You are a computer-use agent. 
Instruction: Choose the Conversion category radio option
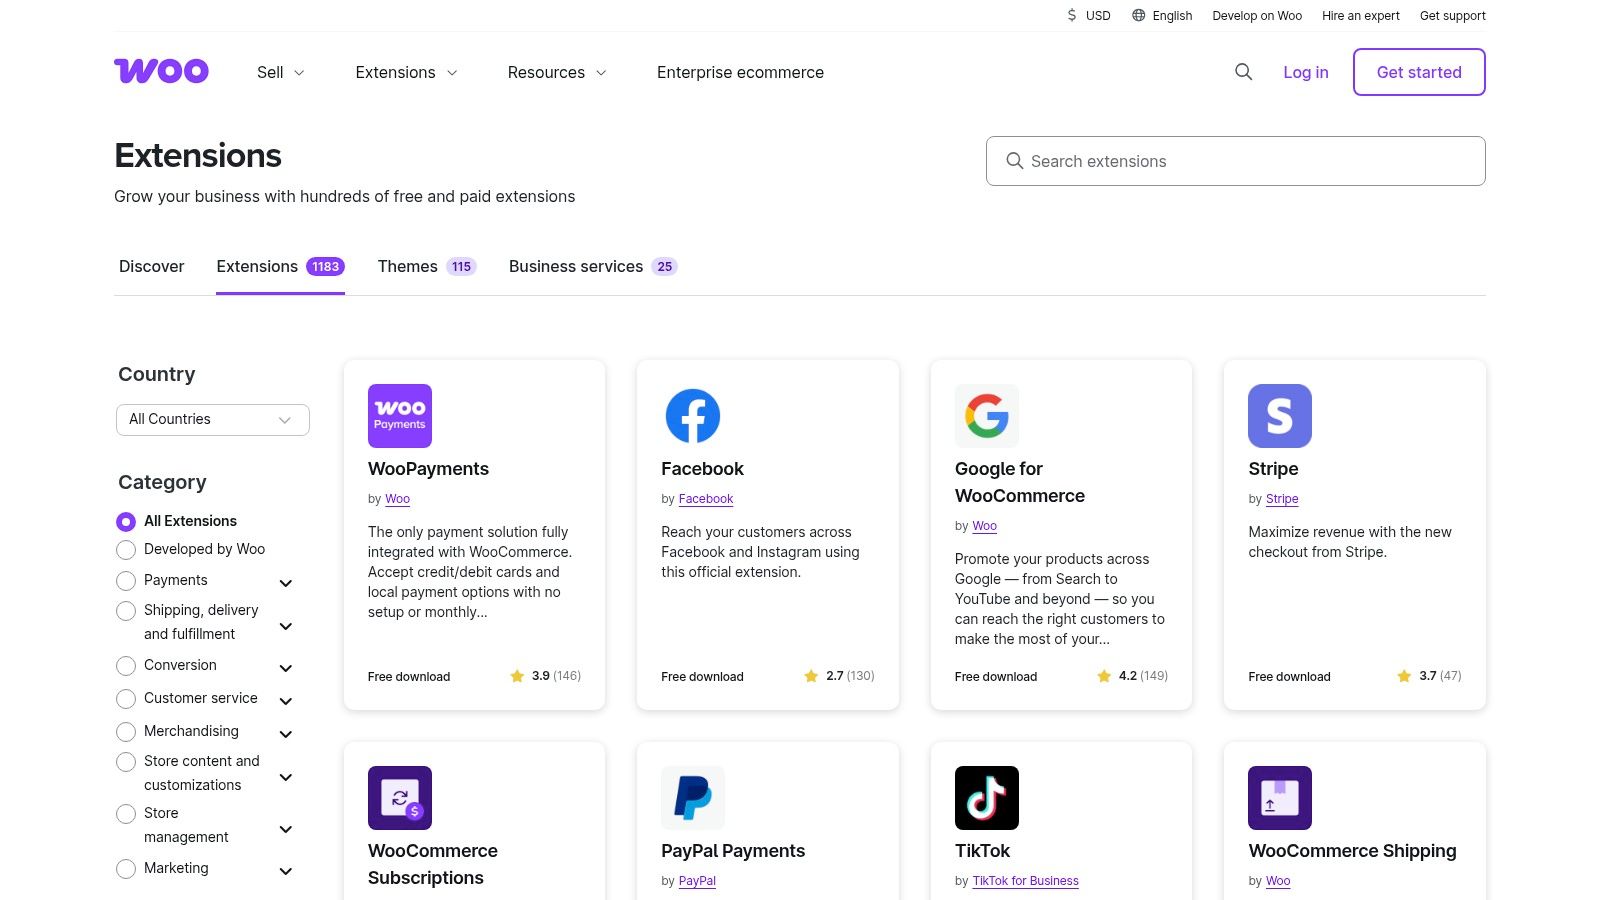(126, 666)
